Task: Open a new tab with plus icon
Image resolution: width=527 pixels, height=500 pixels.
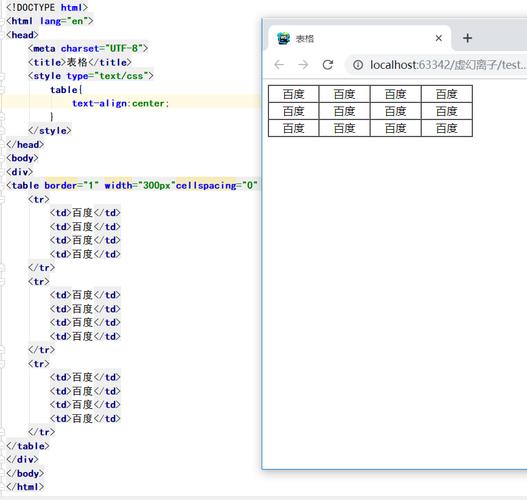Action: pos(467,38)
